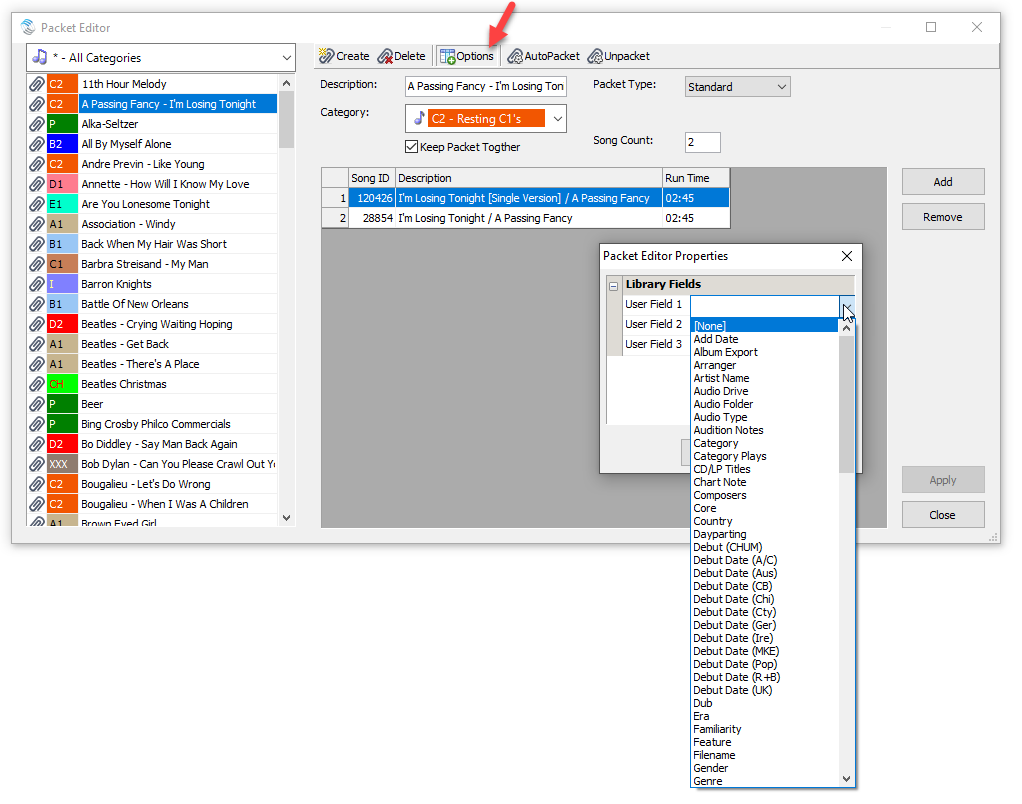Click the Song Count input field

[x=702, y=142]
